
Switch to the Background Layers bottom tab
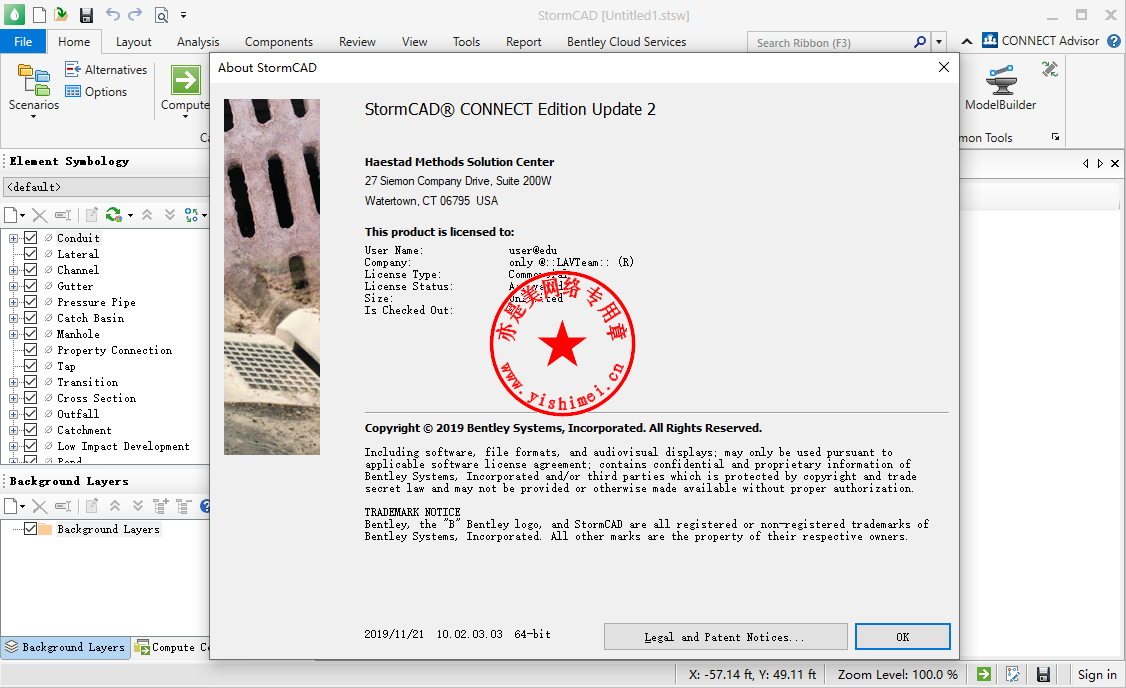tap(66, 647)
